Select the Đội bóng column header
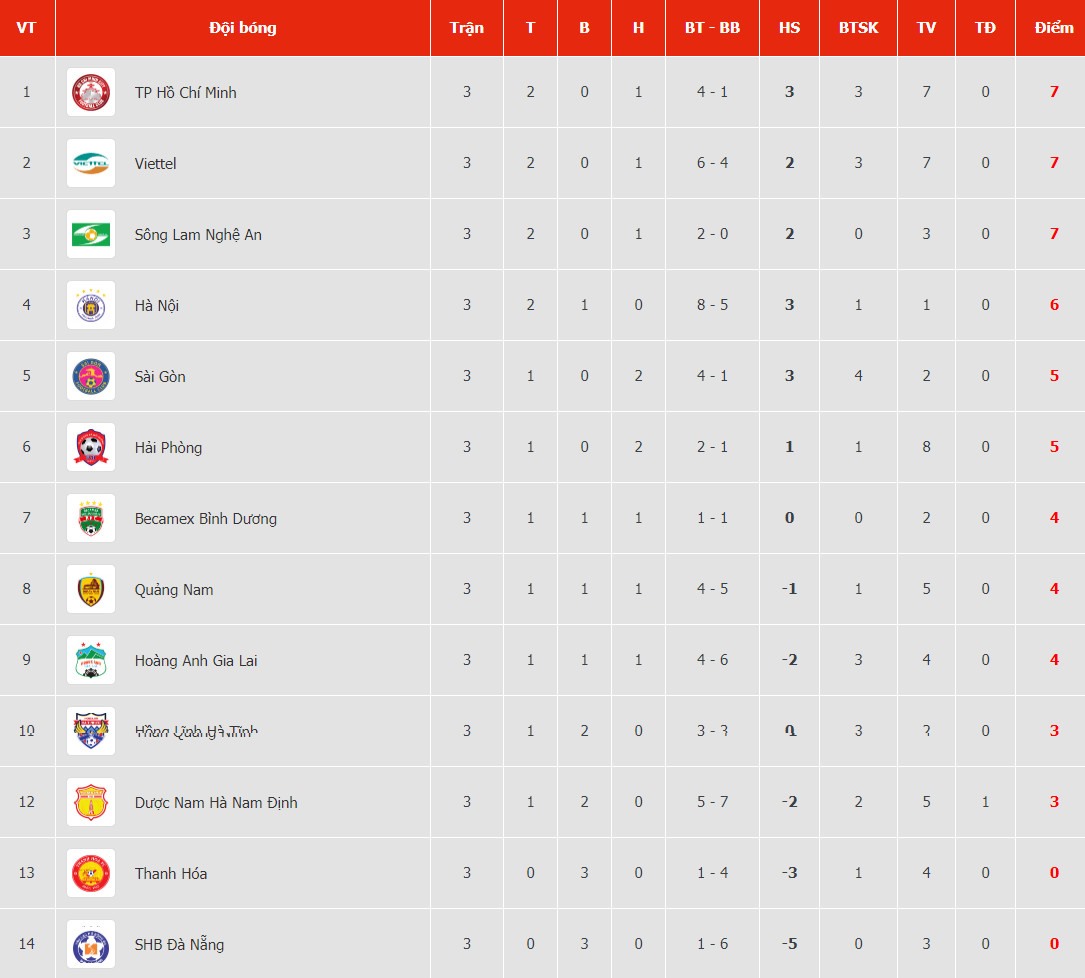The image size is (1085, 978). tap(243, 28)
